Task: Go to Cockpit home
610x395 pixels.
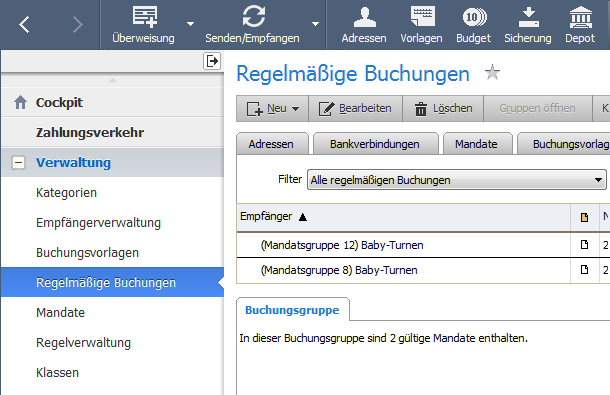Action: point(112,102)
